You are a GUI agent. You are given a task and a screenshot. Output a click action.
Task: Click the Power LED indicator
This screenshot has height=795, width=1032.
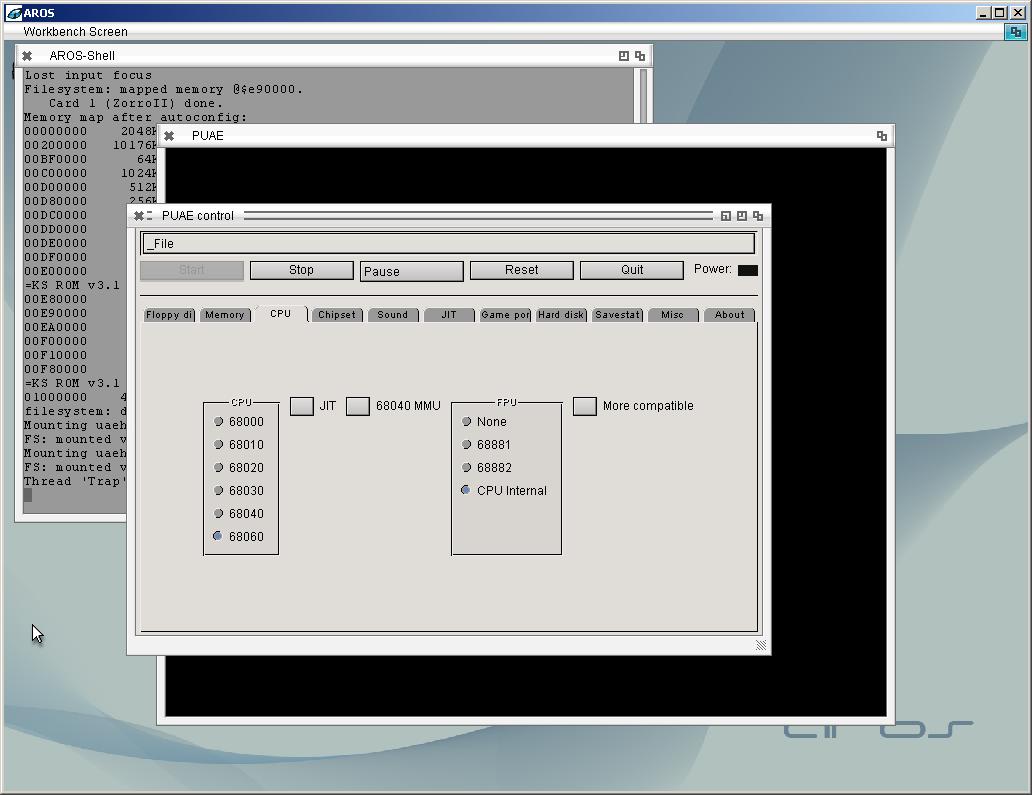(748, 270)
